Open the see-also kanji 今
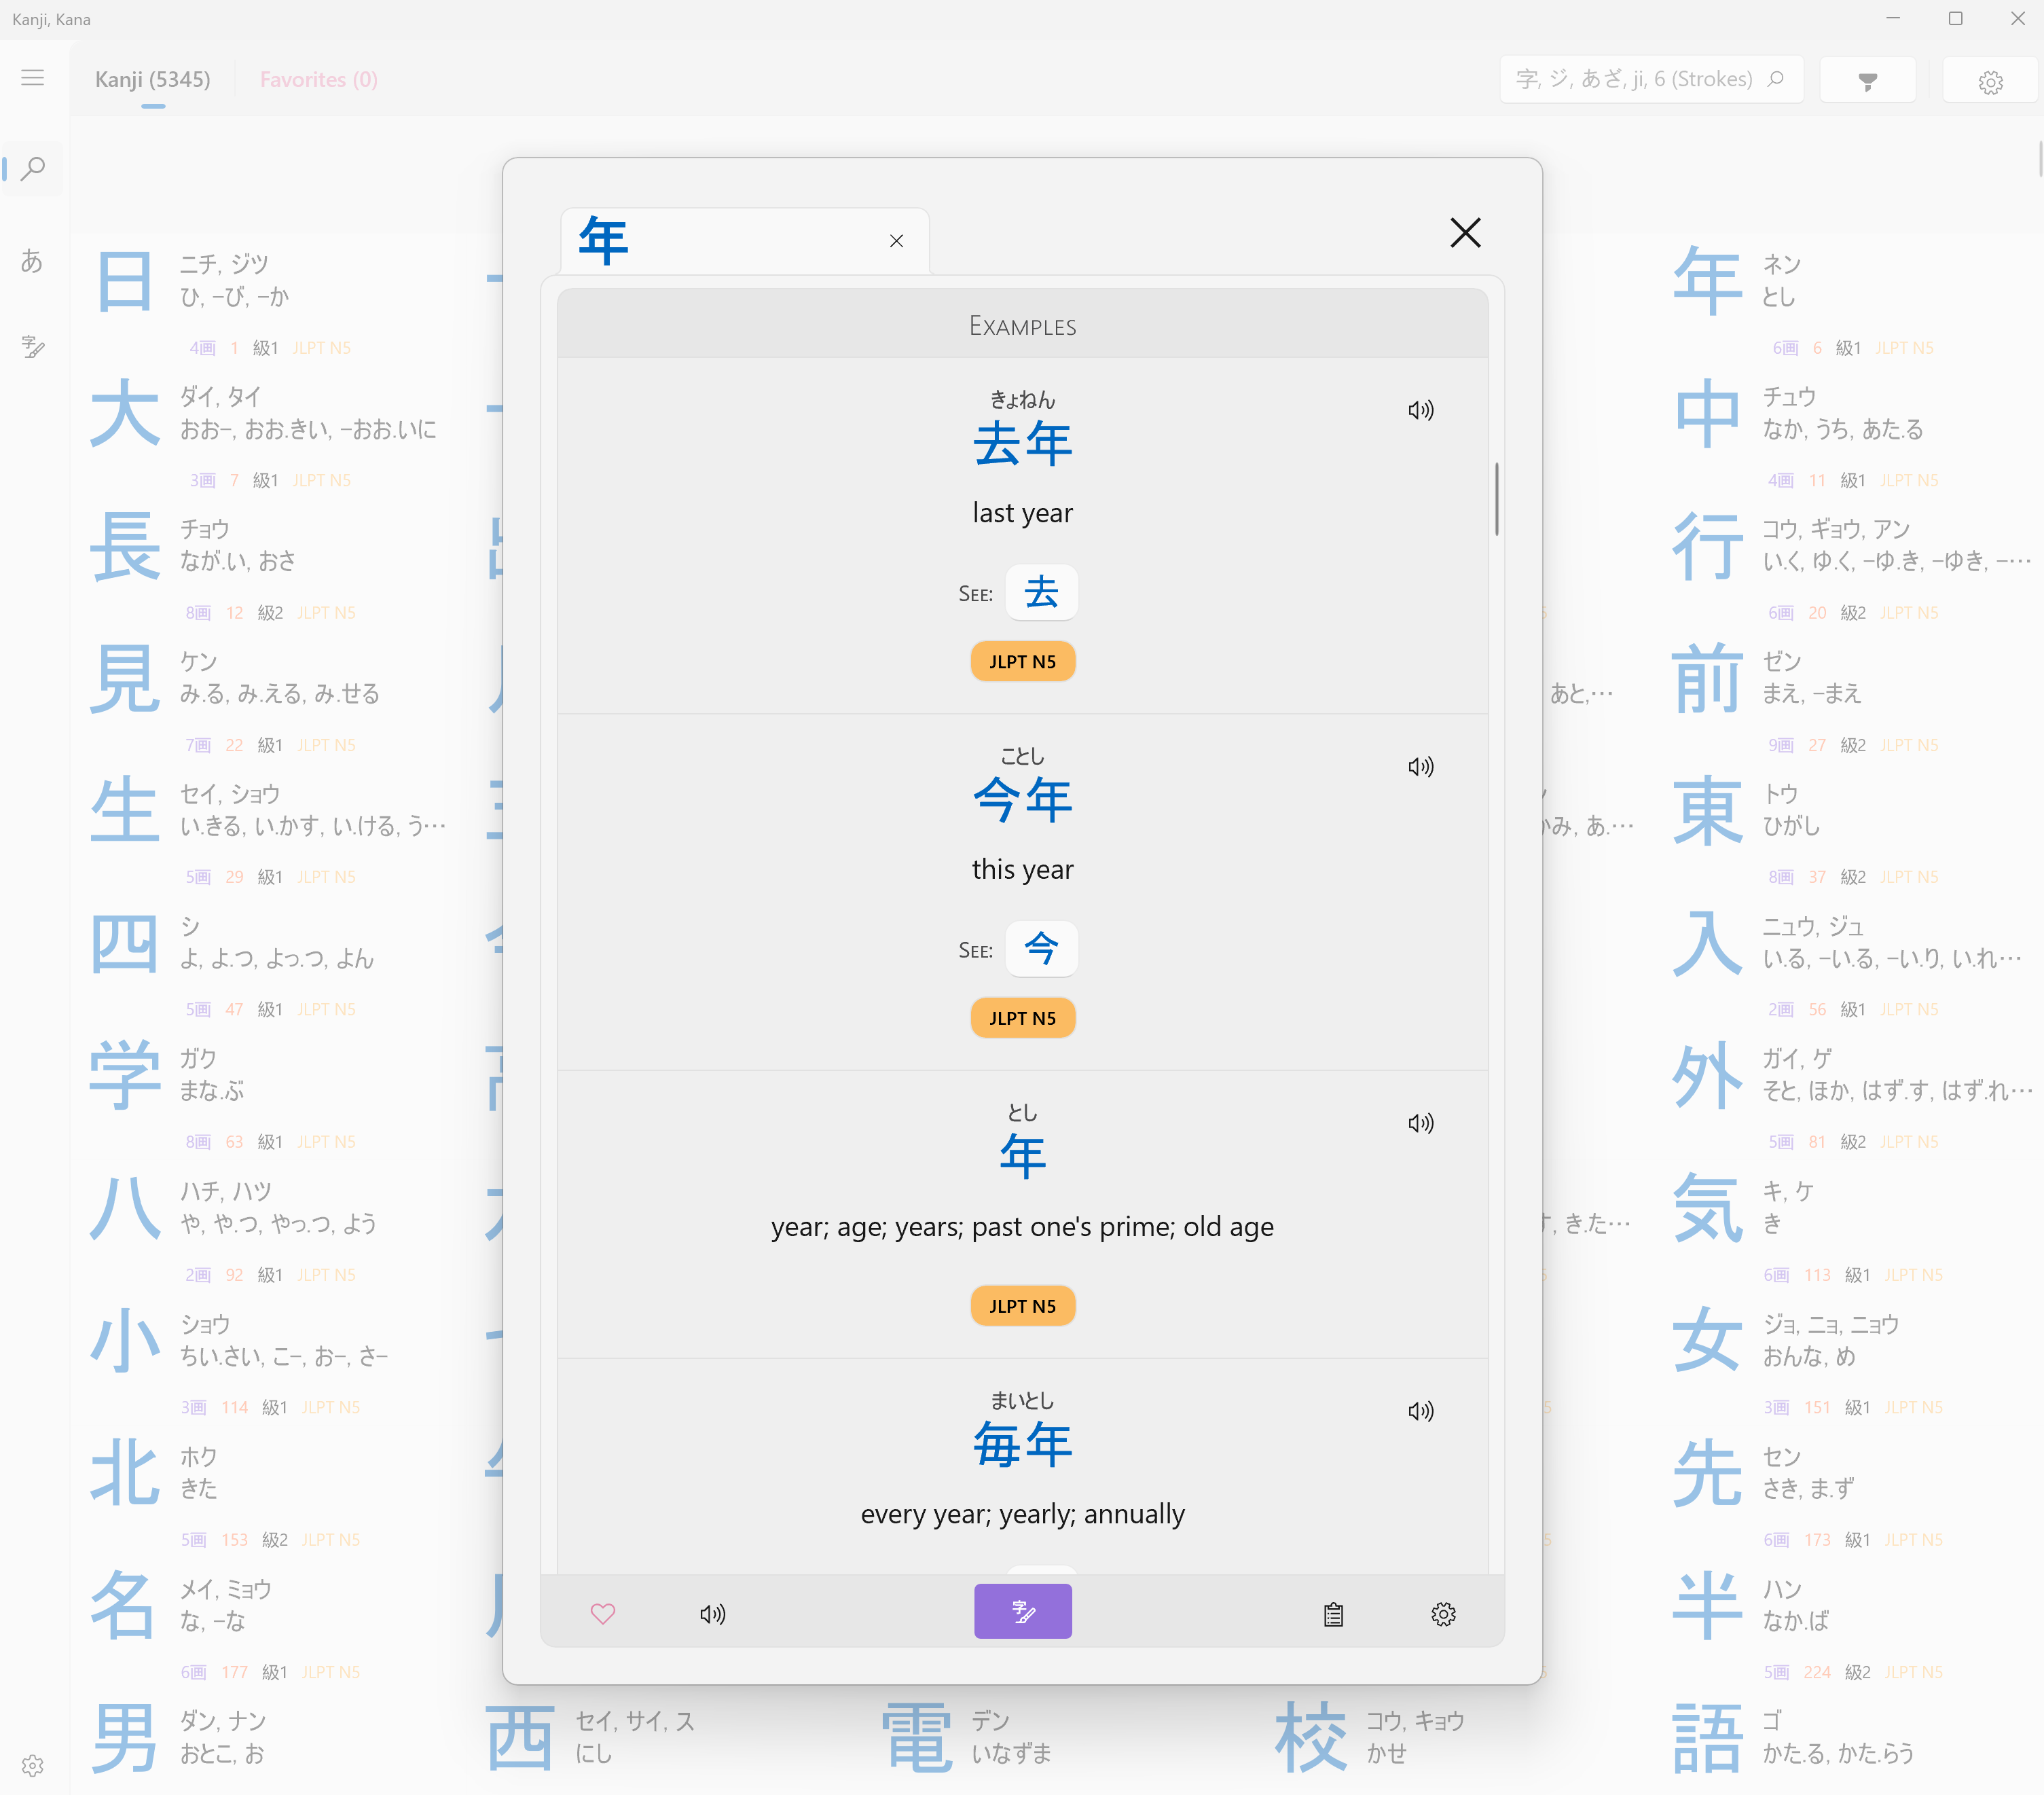 (x=1041, y=948)
